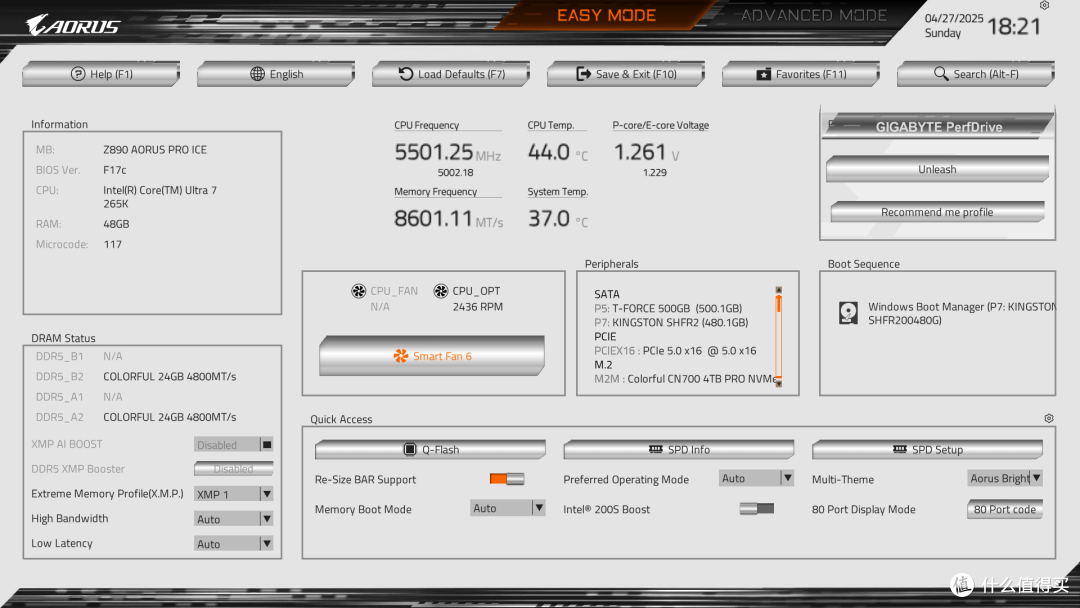Open High Bandwidth Auto dropdown
1080x608 pixels.
click(x=233, y=519)
